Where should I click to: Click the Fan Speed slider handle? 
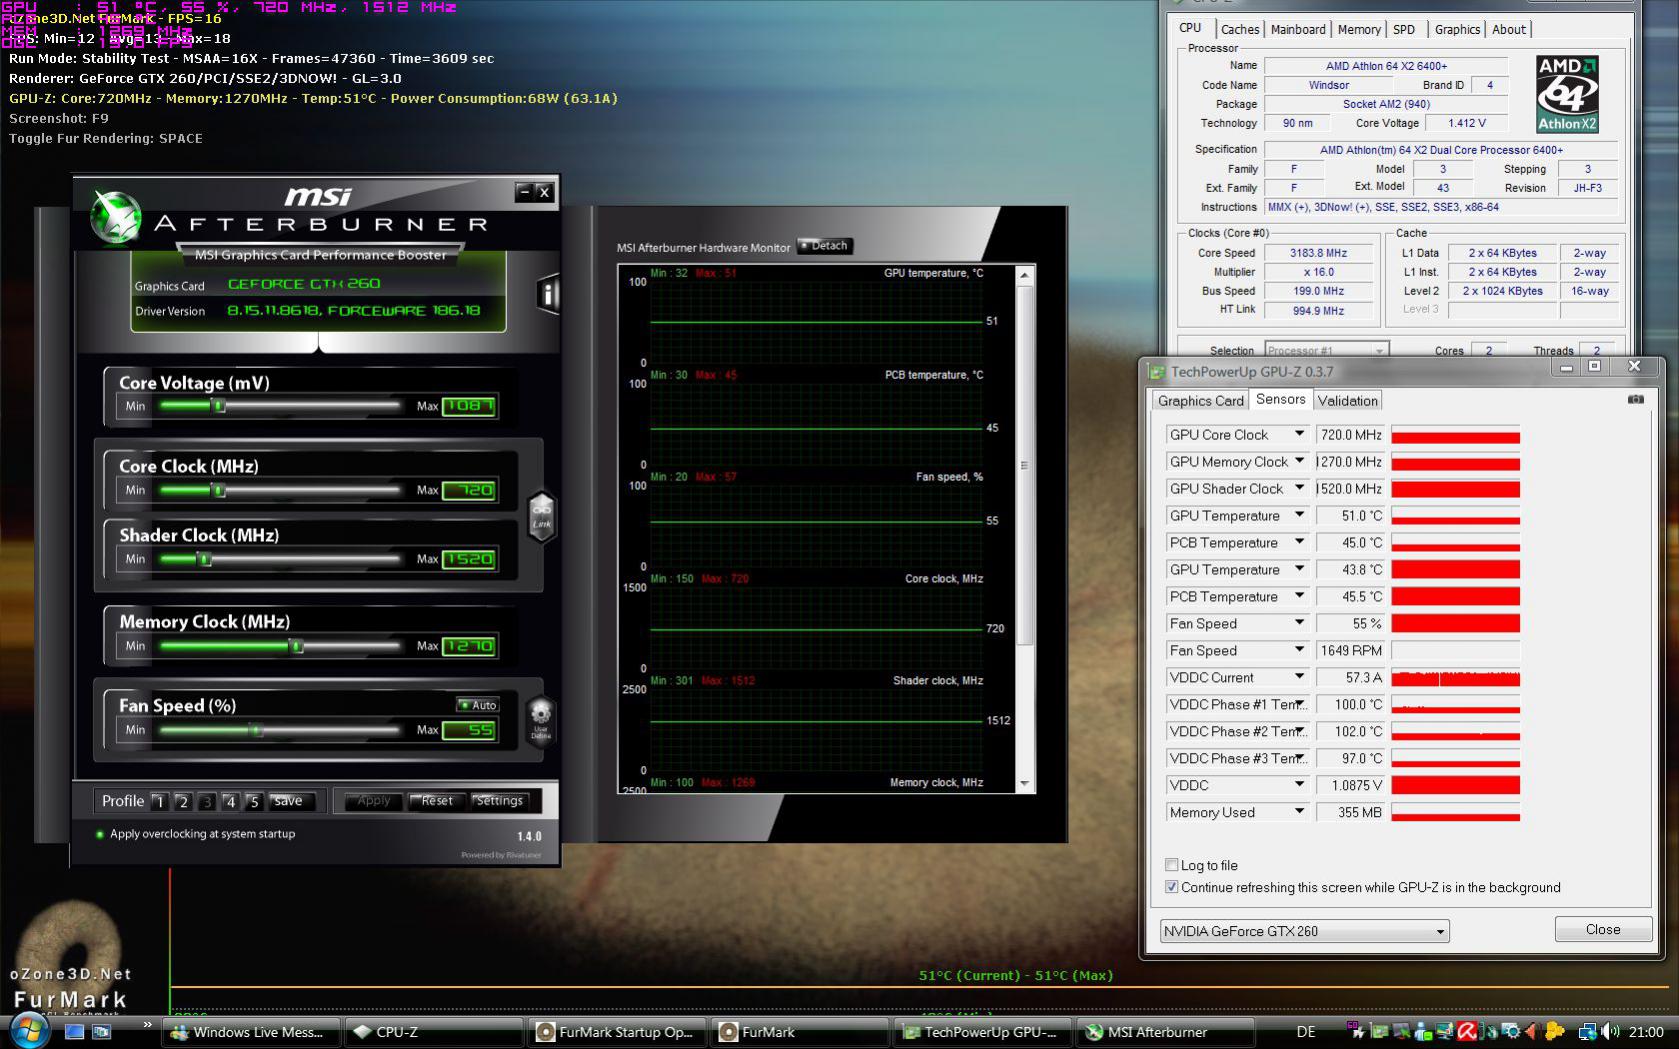tap(256, 730)
